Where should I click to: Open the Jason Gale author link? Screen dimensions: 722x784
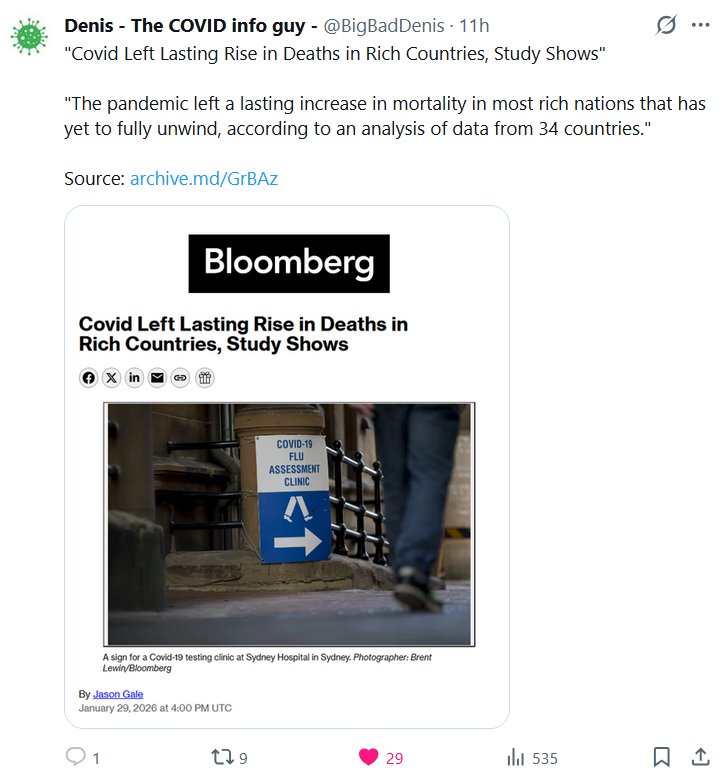click(118, 694)
